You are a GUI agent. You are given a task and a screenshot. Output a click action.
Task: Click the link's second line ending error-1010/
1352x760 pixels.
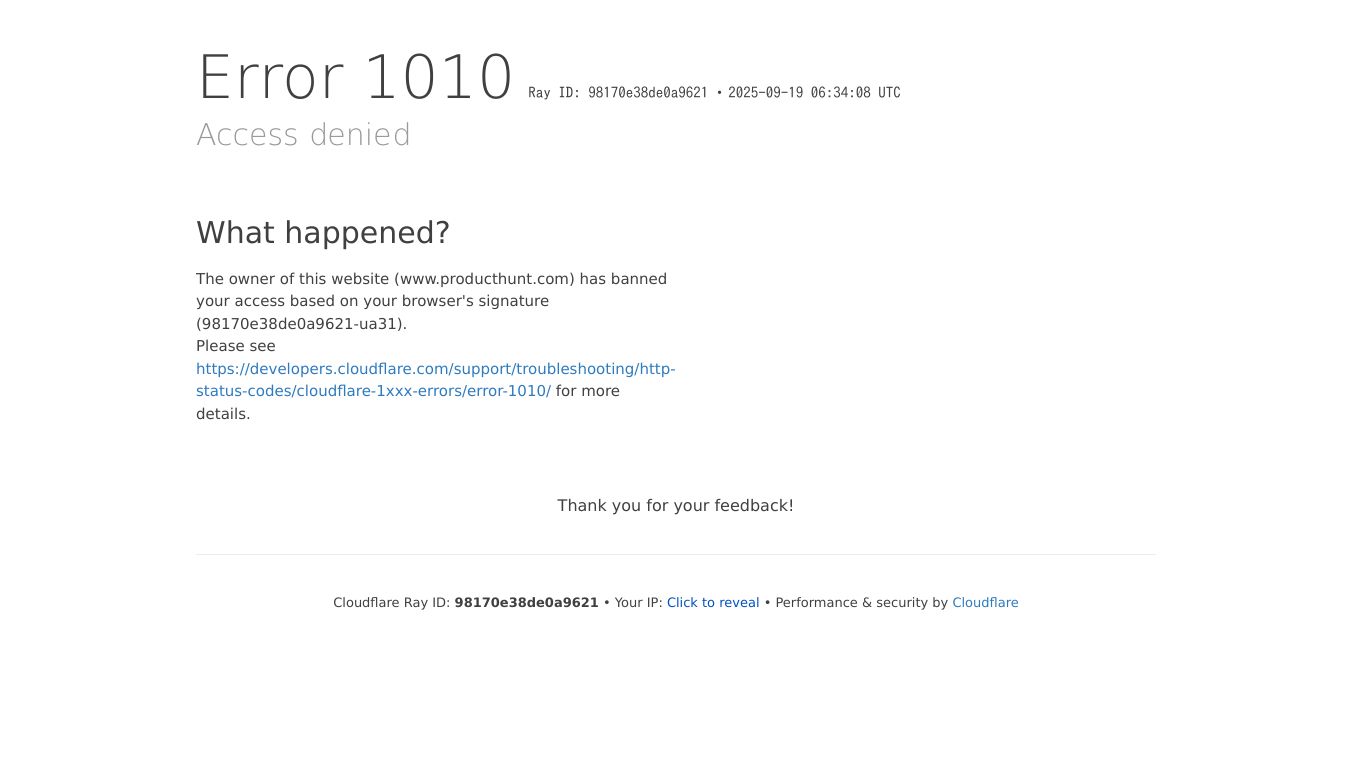click(373, 391)
